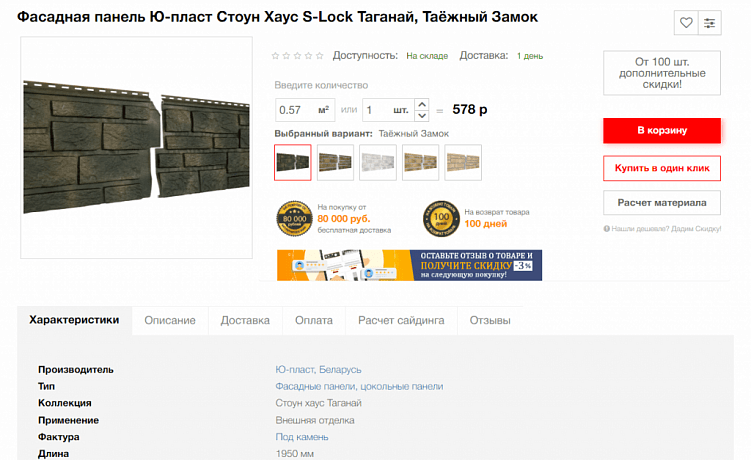Follow the Ю-пласт, Беларусь manufacturer link

pos(318,369)
